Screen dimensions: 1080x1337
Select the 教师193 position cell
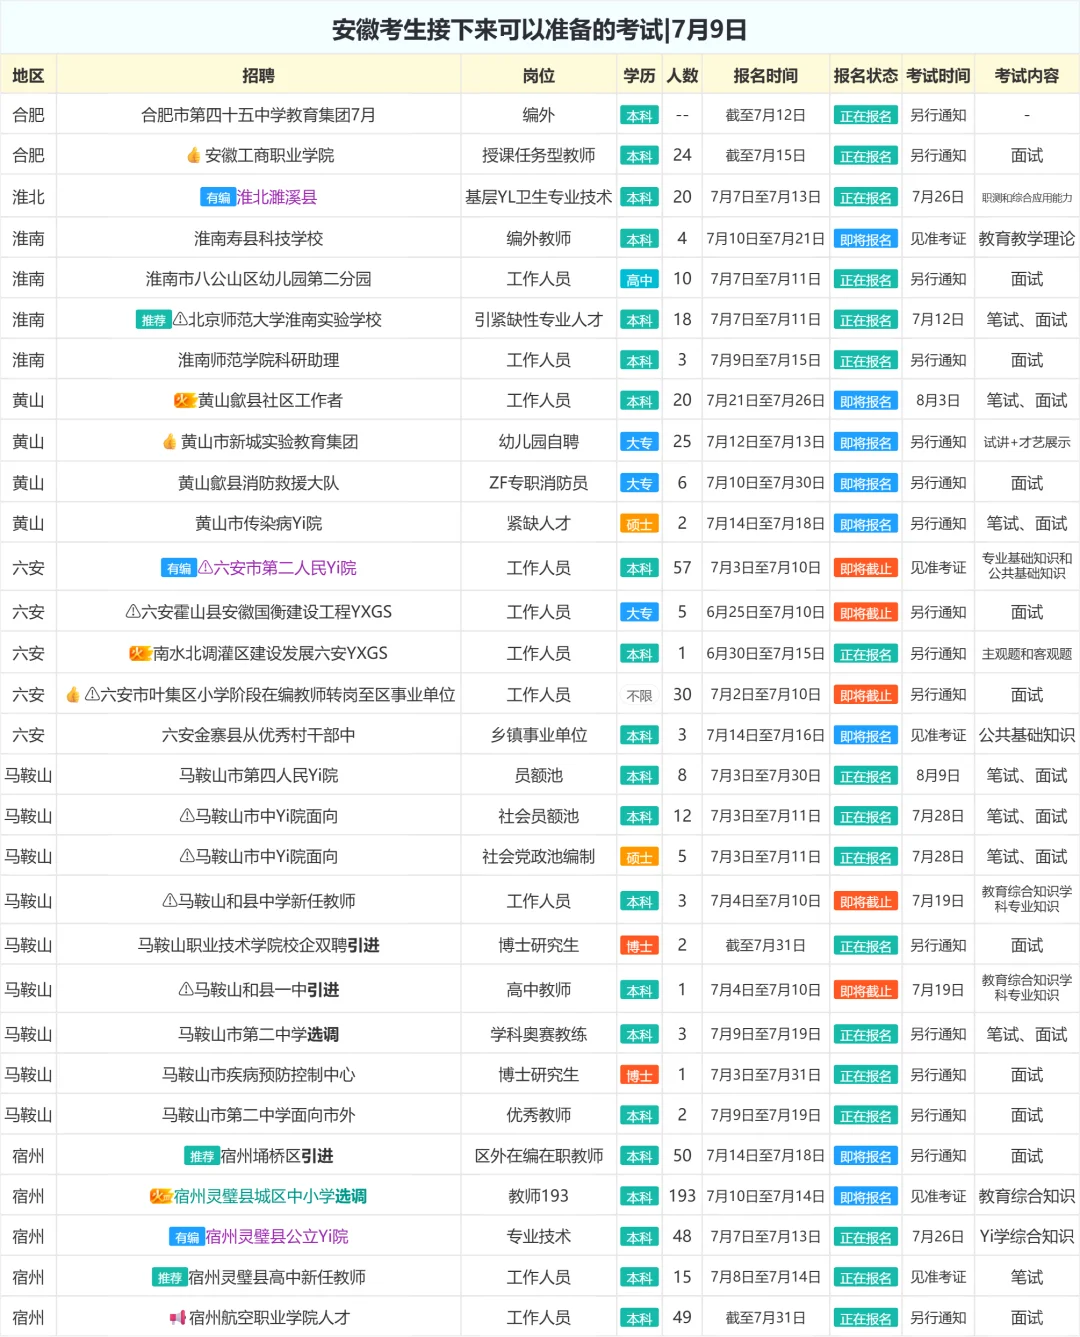pyautogui.click(x=538, y=1196)
